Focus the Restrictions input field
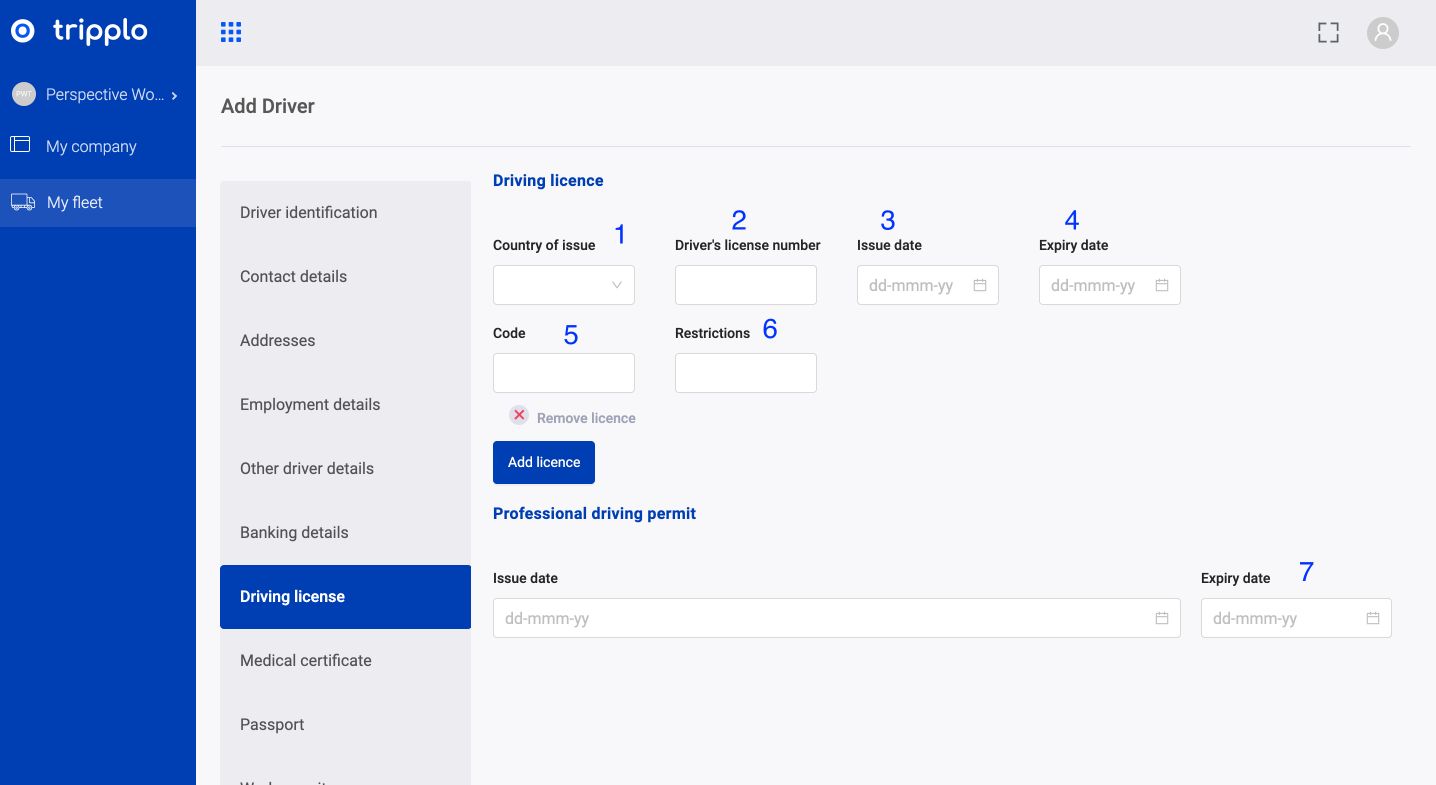Viewport: 1436px width, 785px height. (x=746, y=373)
